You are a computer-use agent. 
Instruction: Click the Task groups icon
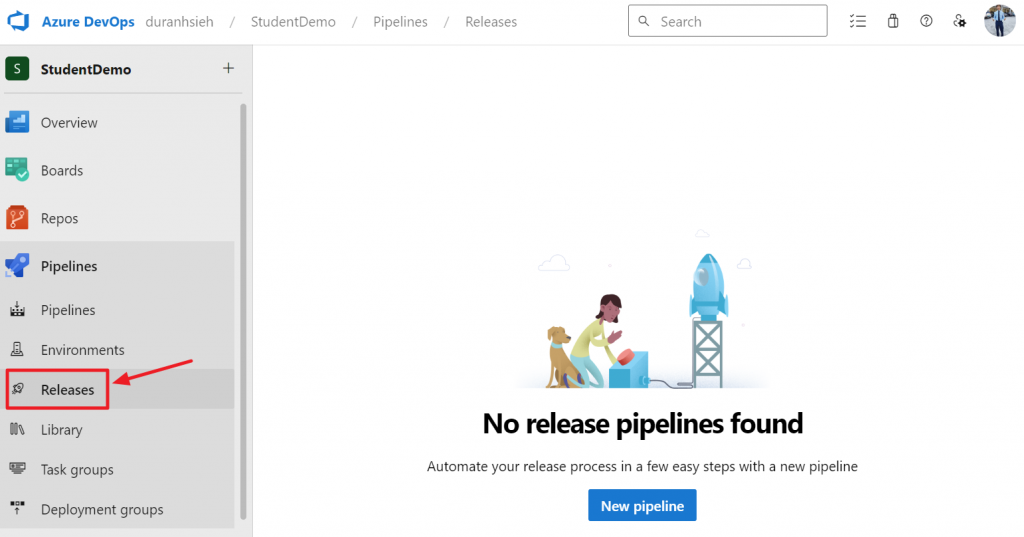pyautogui.click(x=17, y=468)
